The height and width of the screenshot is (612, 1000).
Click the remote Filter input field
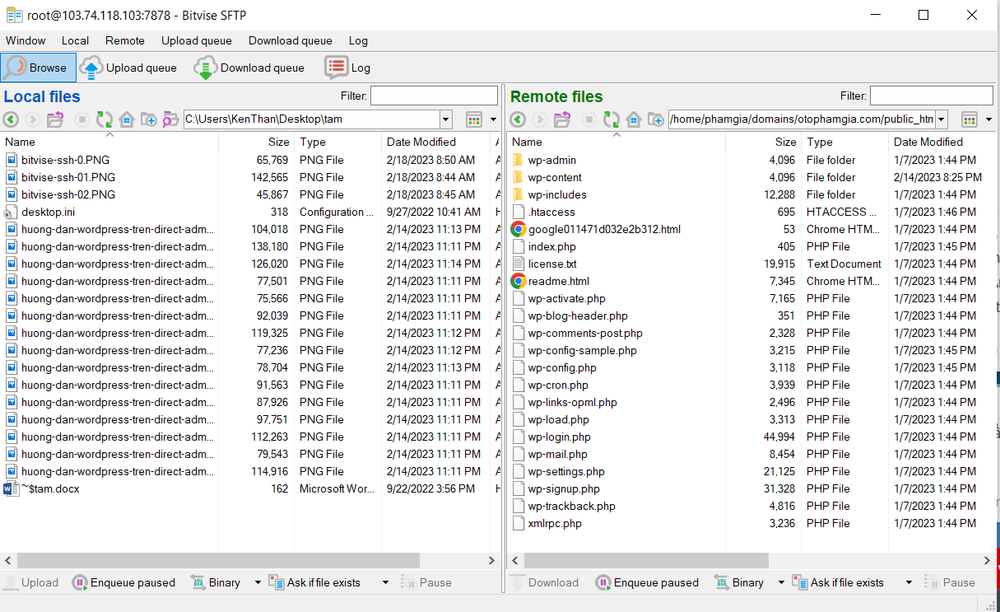pyautogui.click(x=930, y=96)
